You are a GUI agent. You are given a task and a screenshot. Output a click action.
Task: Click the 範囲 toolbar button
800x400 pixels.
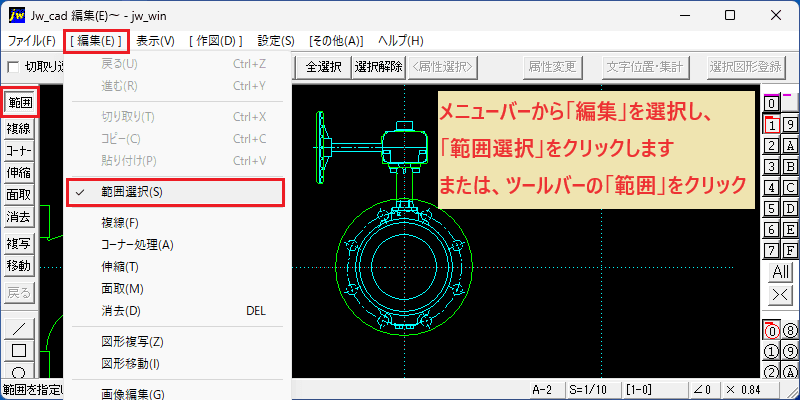click(x=20, y=103)
